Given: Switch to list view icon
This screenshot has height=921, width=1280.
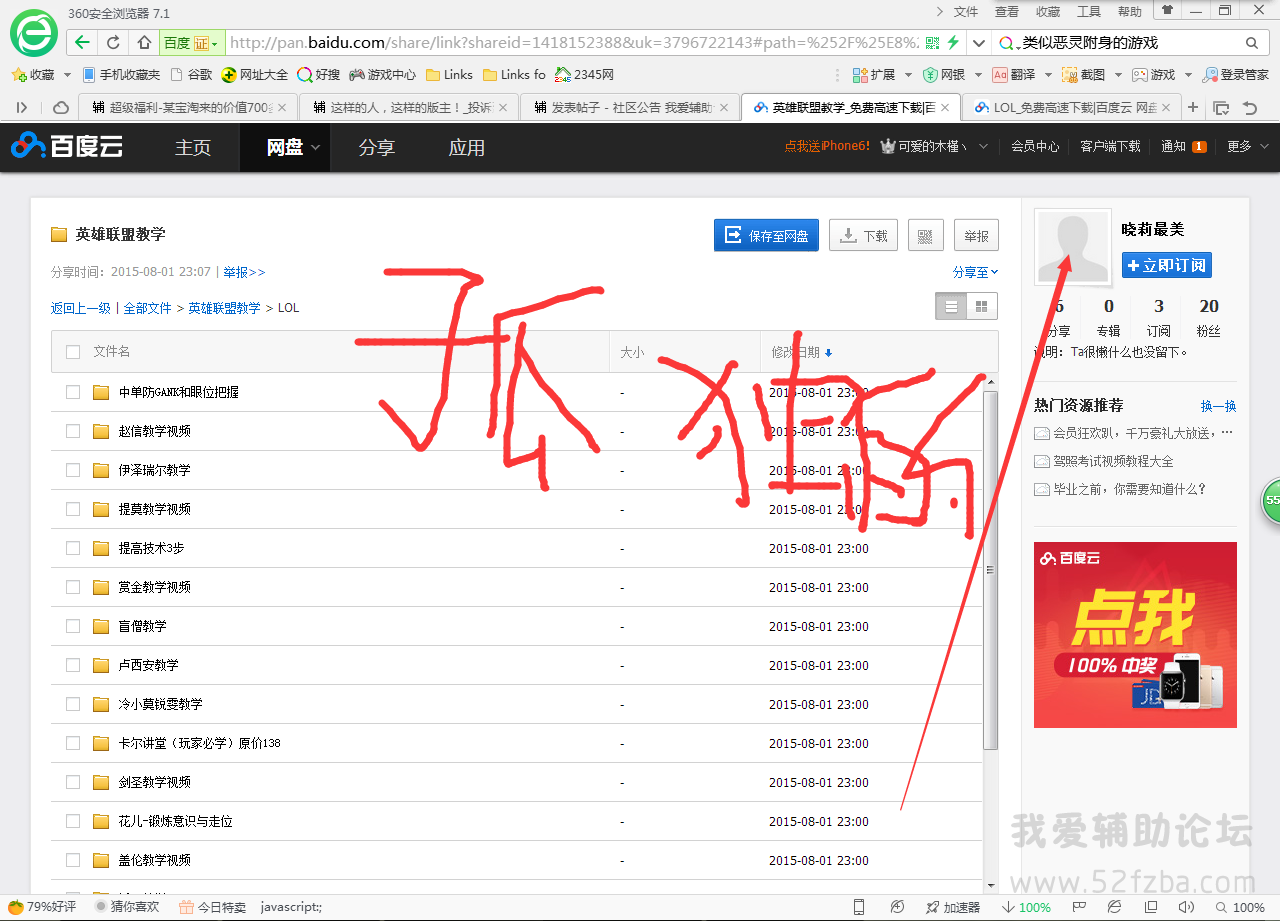Looking at the screenshot, I should point(951,307).
